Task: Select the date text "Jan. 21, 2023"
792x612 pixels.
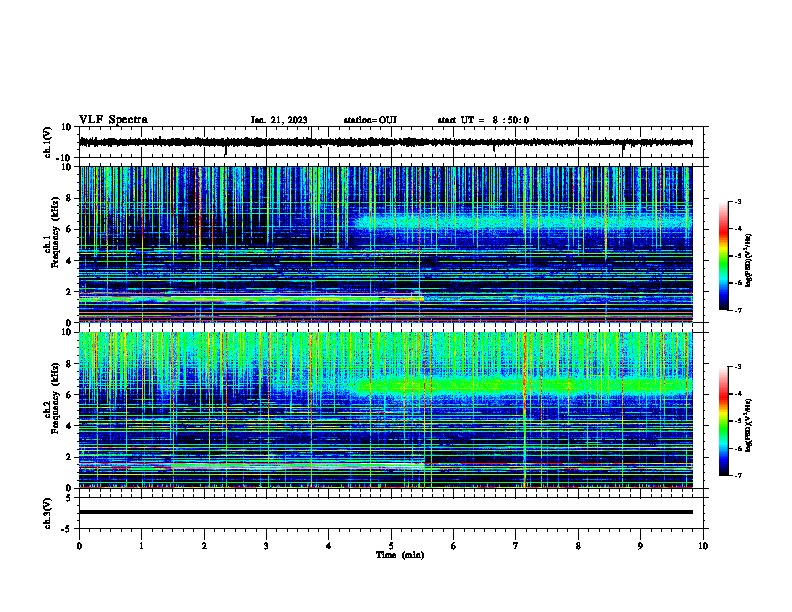Action: [x=279, y=120]
